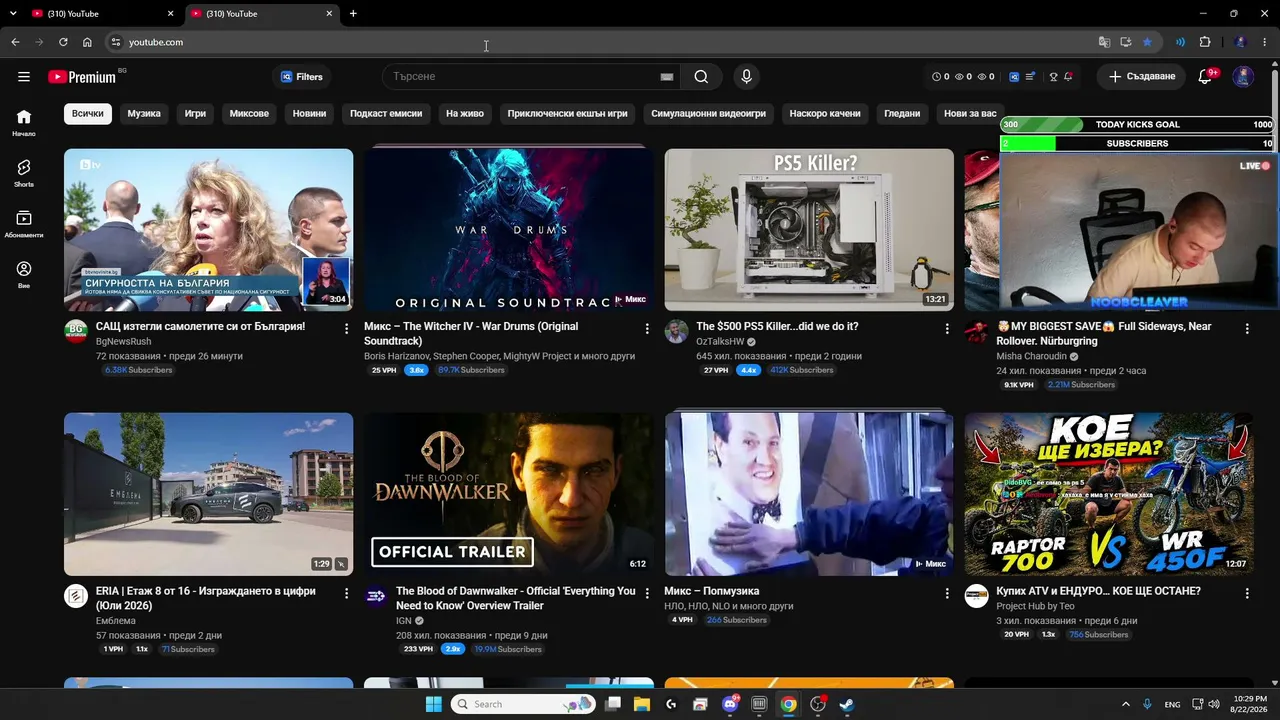Open the Misha Charoudin channel link

[x=1032, y=356]
